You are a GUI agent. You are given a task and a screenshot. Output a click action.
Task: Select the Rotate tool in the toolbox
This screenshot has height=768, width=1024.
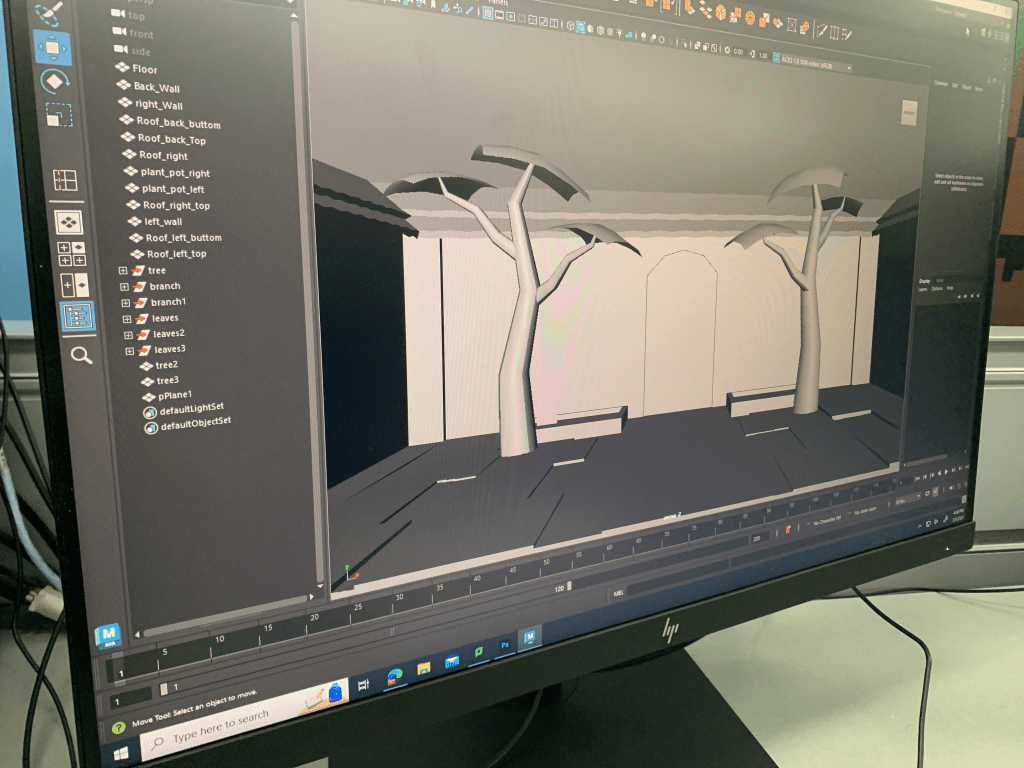[x=54, y=80]
